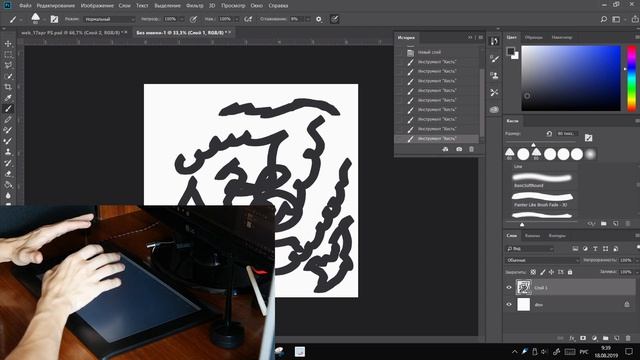Select the highlighted last Кисть history state

point(437,138)
